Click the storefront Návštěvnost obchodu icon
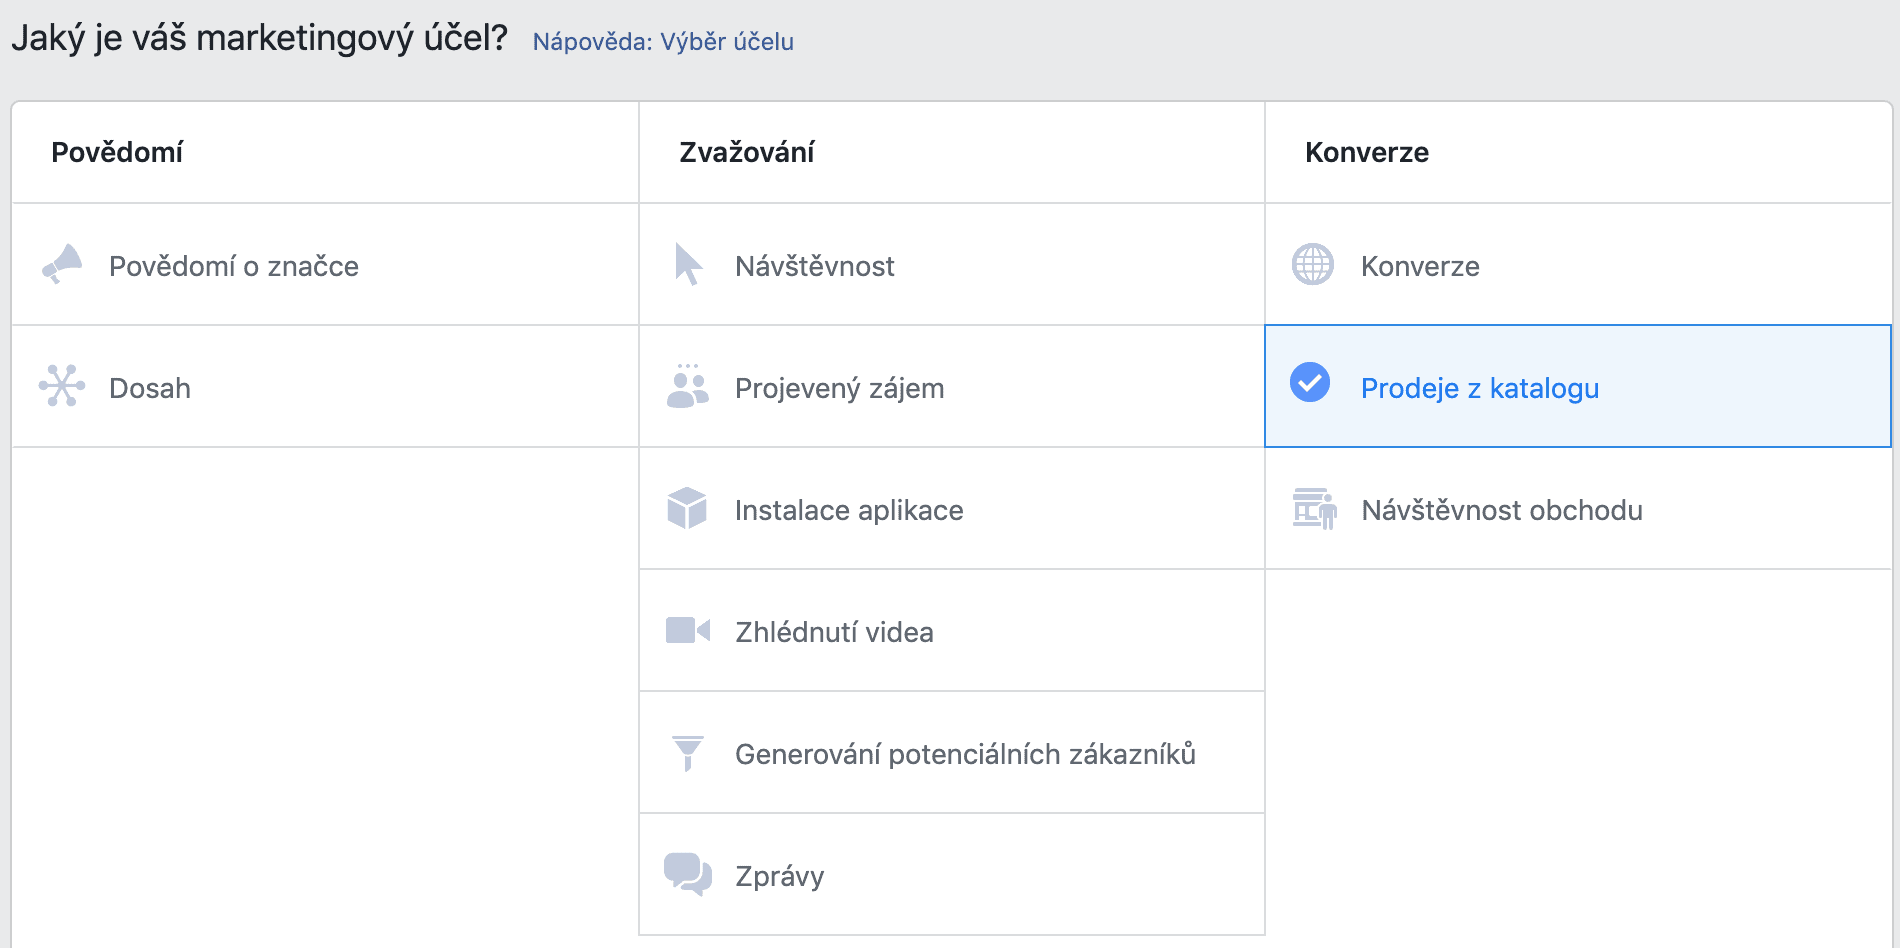Viewport: 1900px width, 948px height. [1314, 509]
